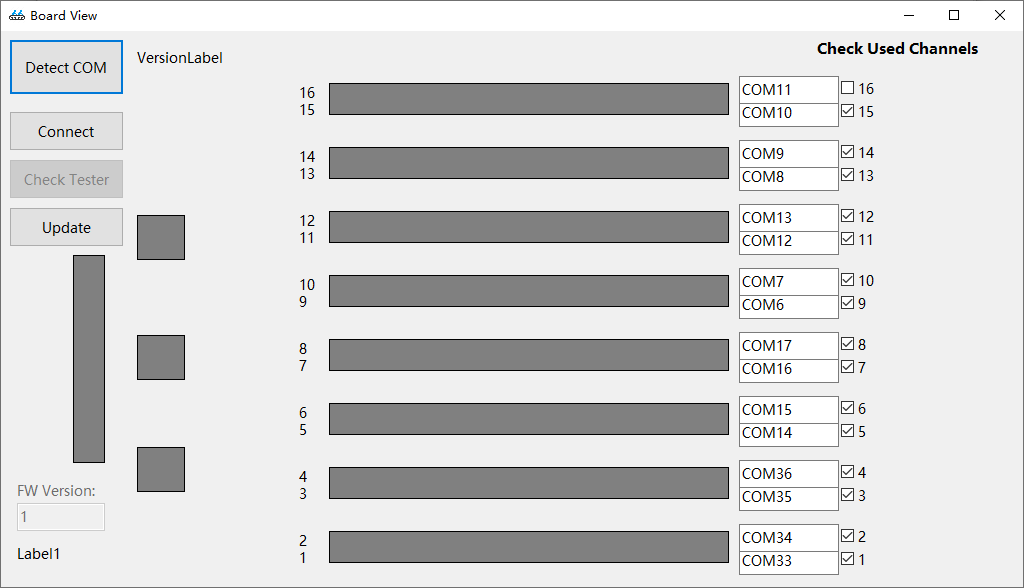This screenshot has height=588, width=1024.
Task: Uncheck channel 15 checkbox
Action: 848,111
